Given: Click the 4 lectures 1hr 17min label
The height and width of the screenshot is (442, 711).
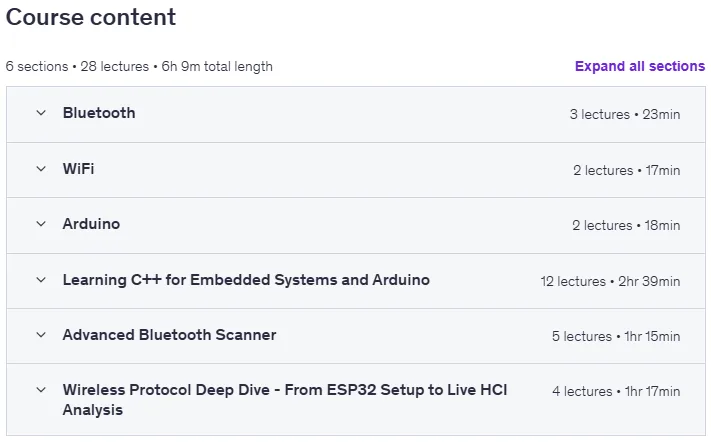Looking at the screenshot, I should point(616,391).
